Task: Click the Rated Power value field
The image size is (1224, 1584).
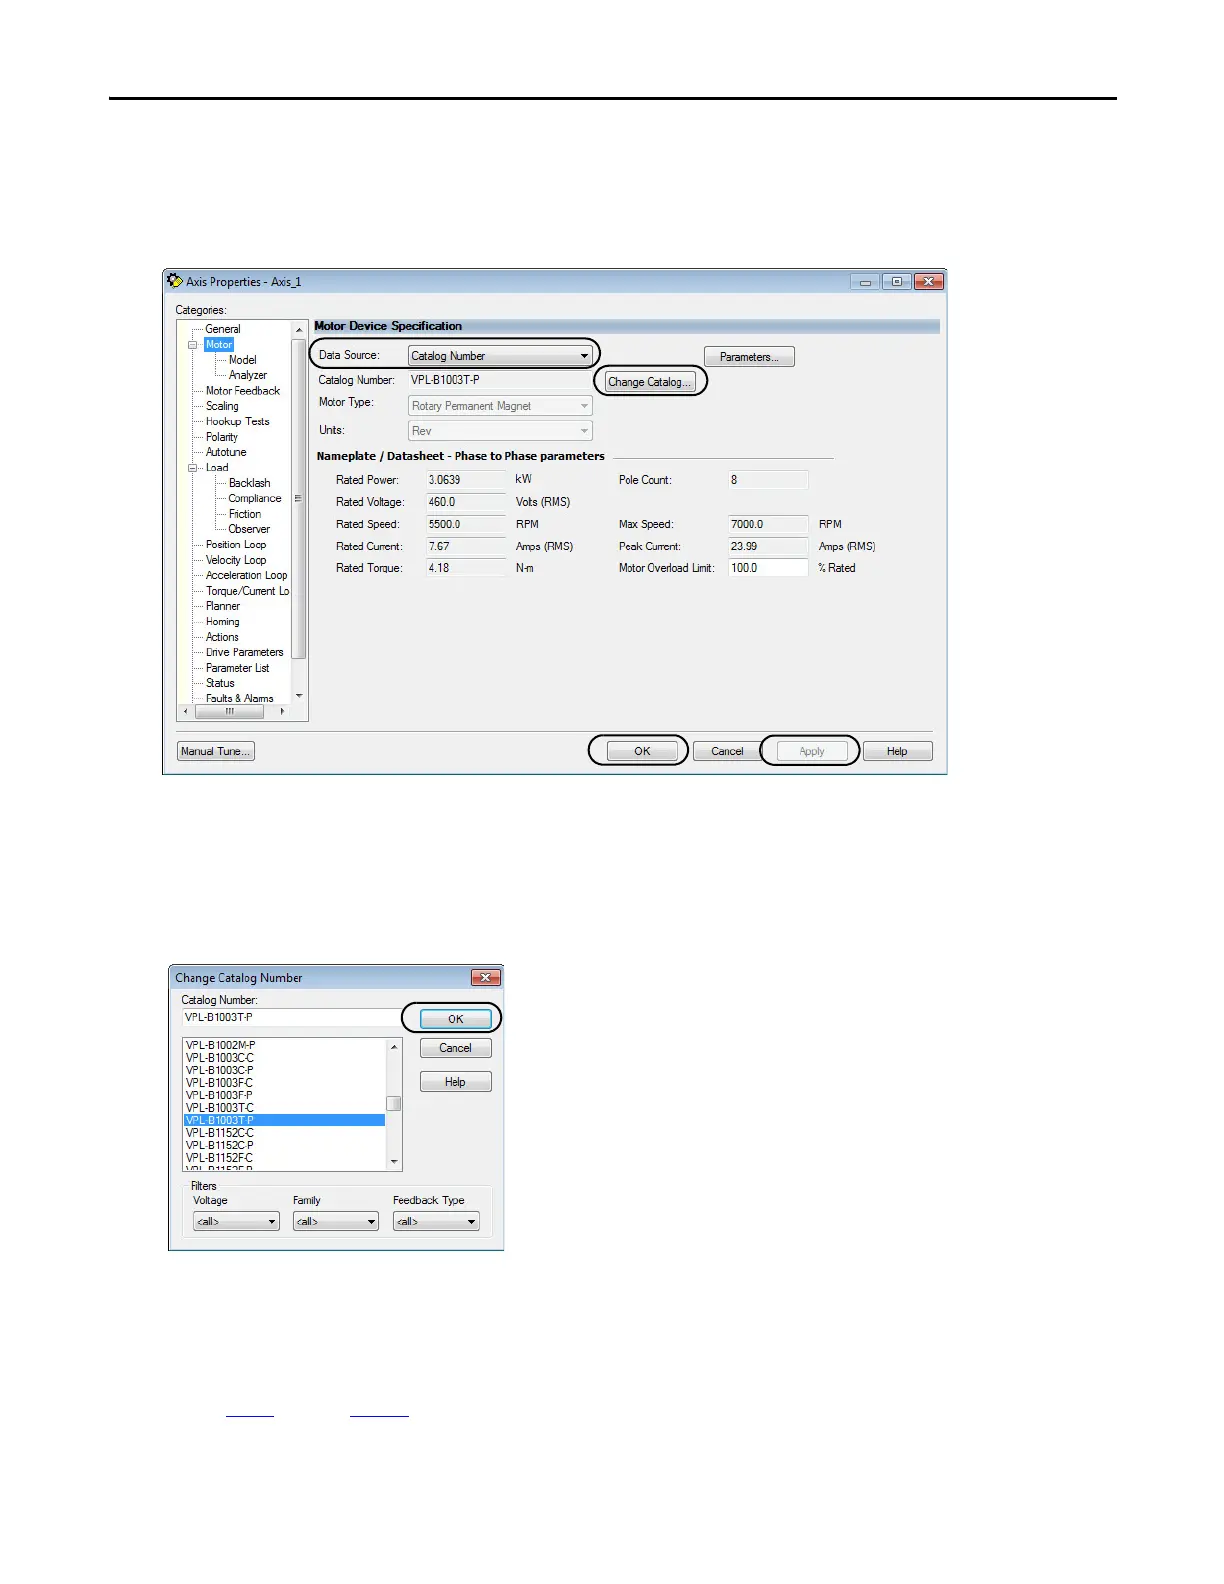Action: (x=466, y=480)
